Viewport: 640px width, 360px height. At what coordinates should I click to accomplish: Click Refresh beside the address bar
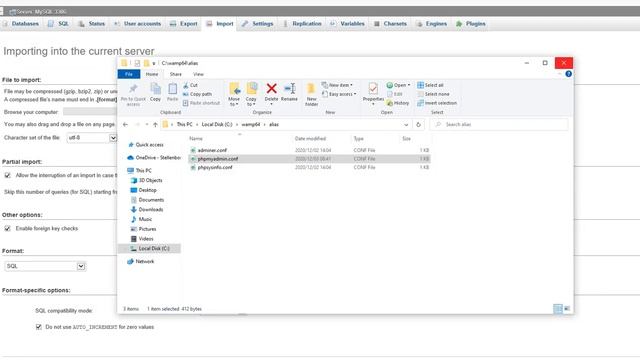pos(418,124)
